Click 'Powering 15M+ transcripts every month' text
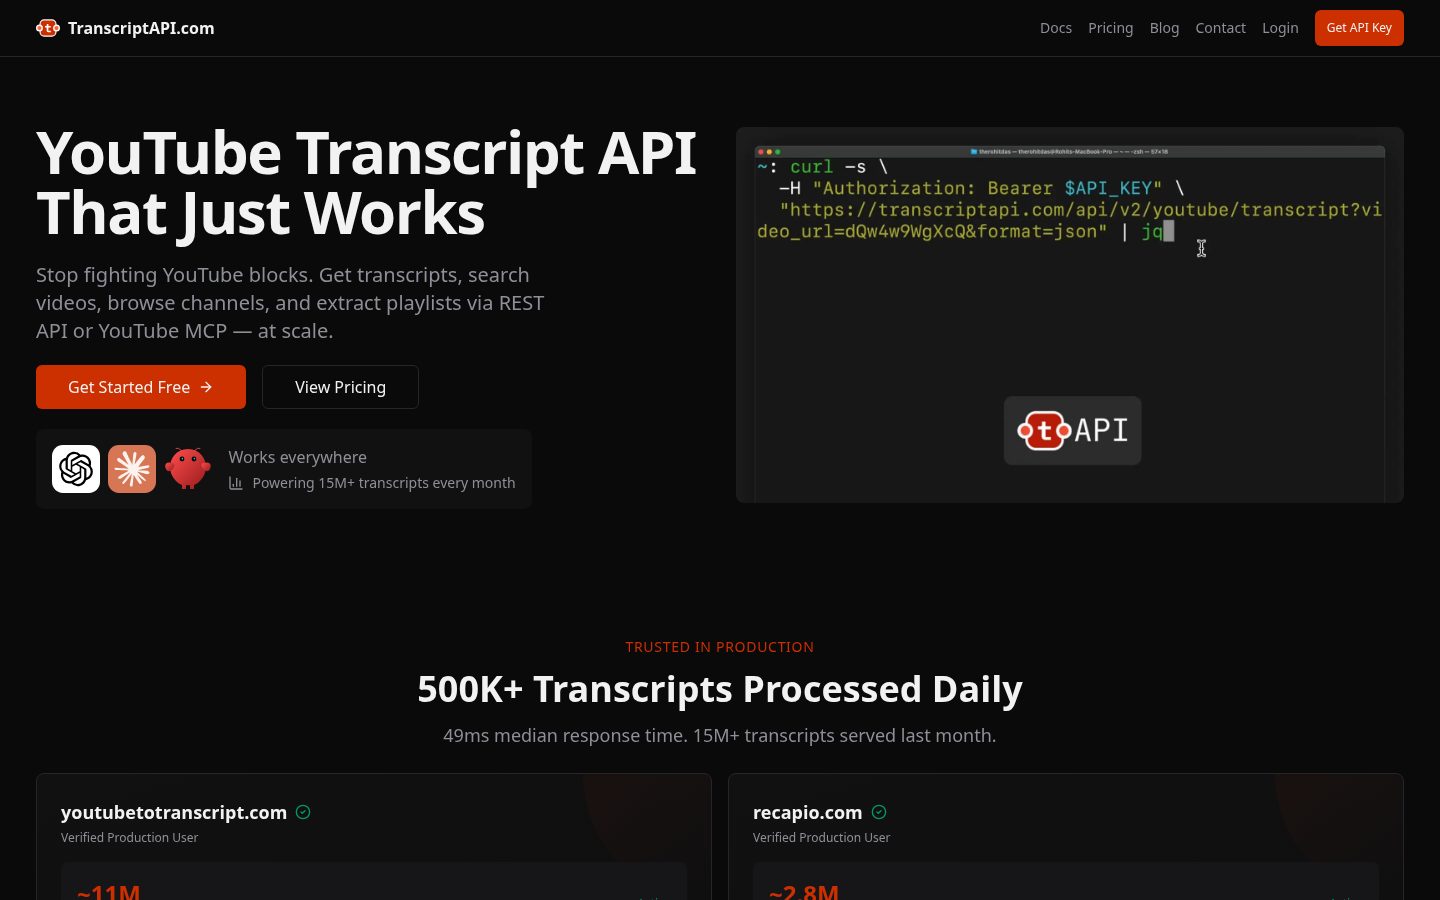Screen dimensions: 1440x900 click(384, 483)
